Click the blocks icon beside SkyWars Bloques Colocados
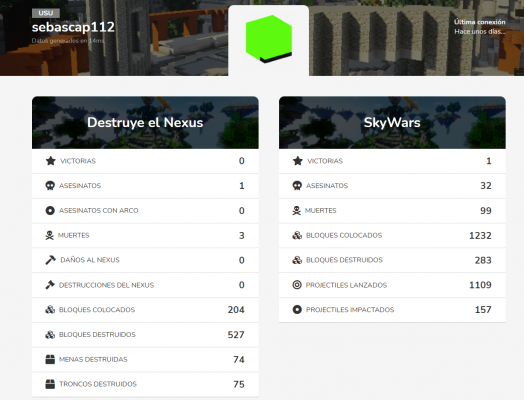This screenshot has height=400, width=524. click(x=297, y=235)
